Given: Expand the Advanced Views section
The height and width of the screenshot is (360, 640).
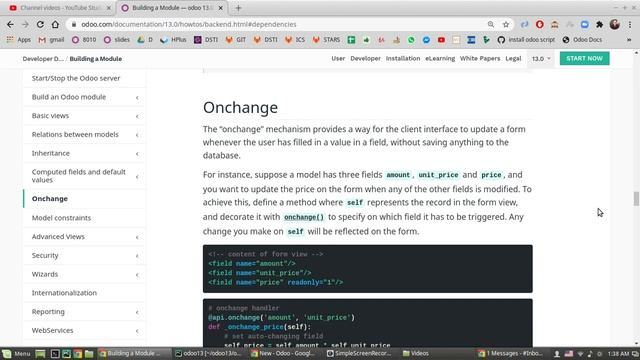Looking at the screenshot, I should click(x=84, y=236).
